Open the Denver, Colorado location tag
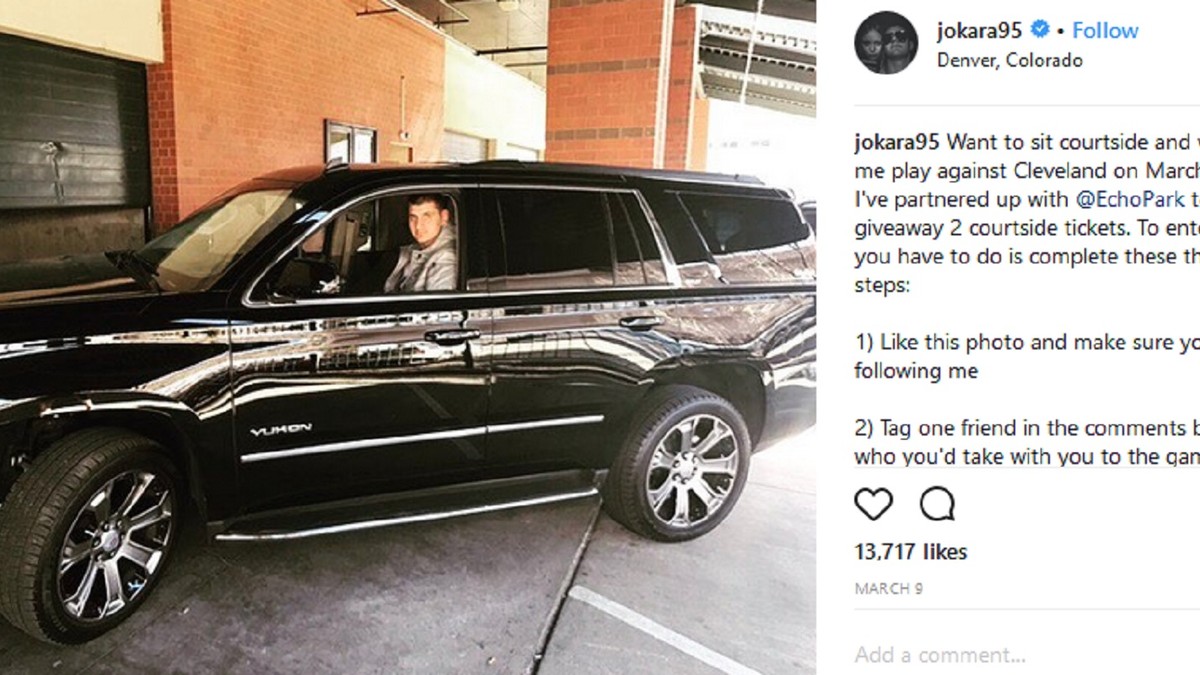Viewport: 1200px width, 675px height. (x=1010, y=60)
